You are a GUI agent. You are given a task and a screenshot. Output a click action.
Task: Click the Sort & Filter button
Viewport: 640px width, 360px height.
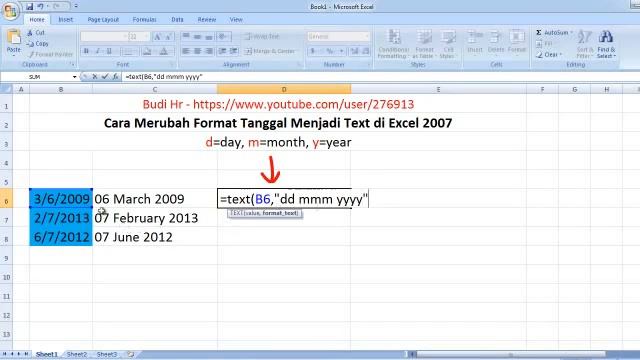click(584, 44)
